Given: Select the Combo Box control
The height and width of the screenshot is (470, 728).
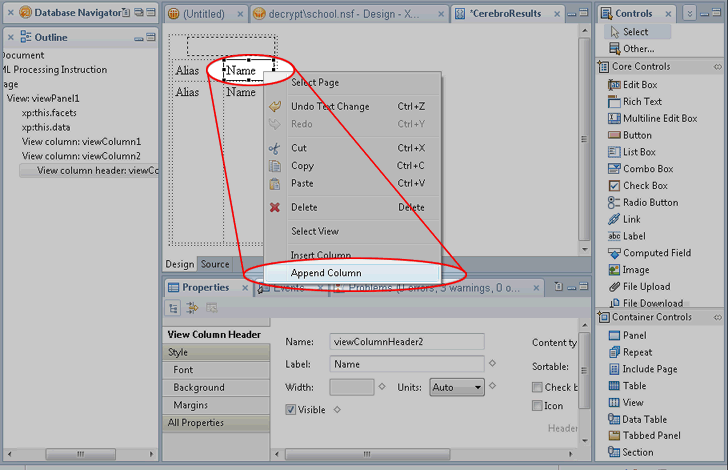Looking at the screenshot, I should pos(640,169).
